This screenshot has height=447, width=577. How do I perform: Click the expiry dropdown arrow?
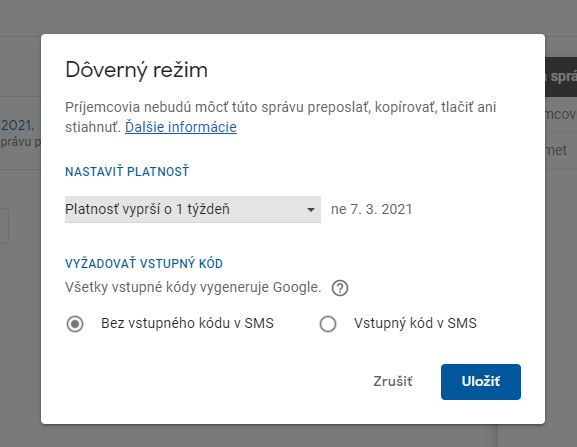click(311, 210)
